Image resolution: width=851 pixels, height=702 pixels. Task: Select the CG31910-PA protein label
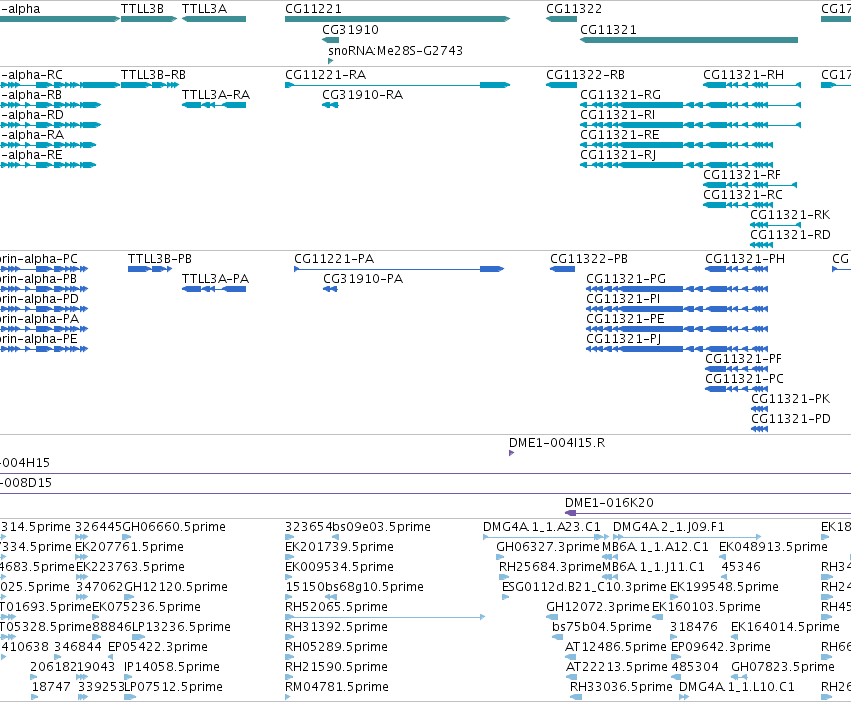[363, 279]
